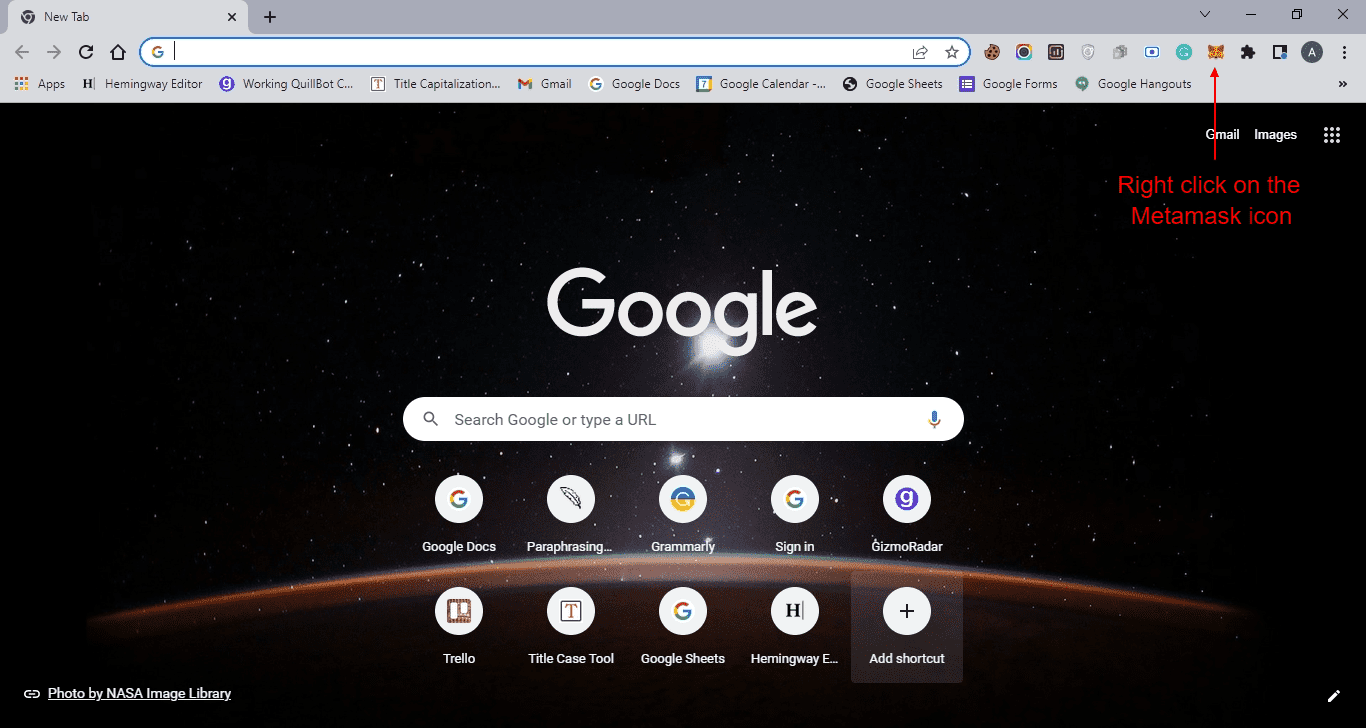Open Hemingway Editor bookmark
Screen dimensions: 1366x728
[142, 84]
